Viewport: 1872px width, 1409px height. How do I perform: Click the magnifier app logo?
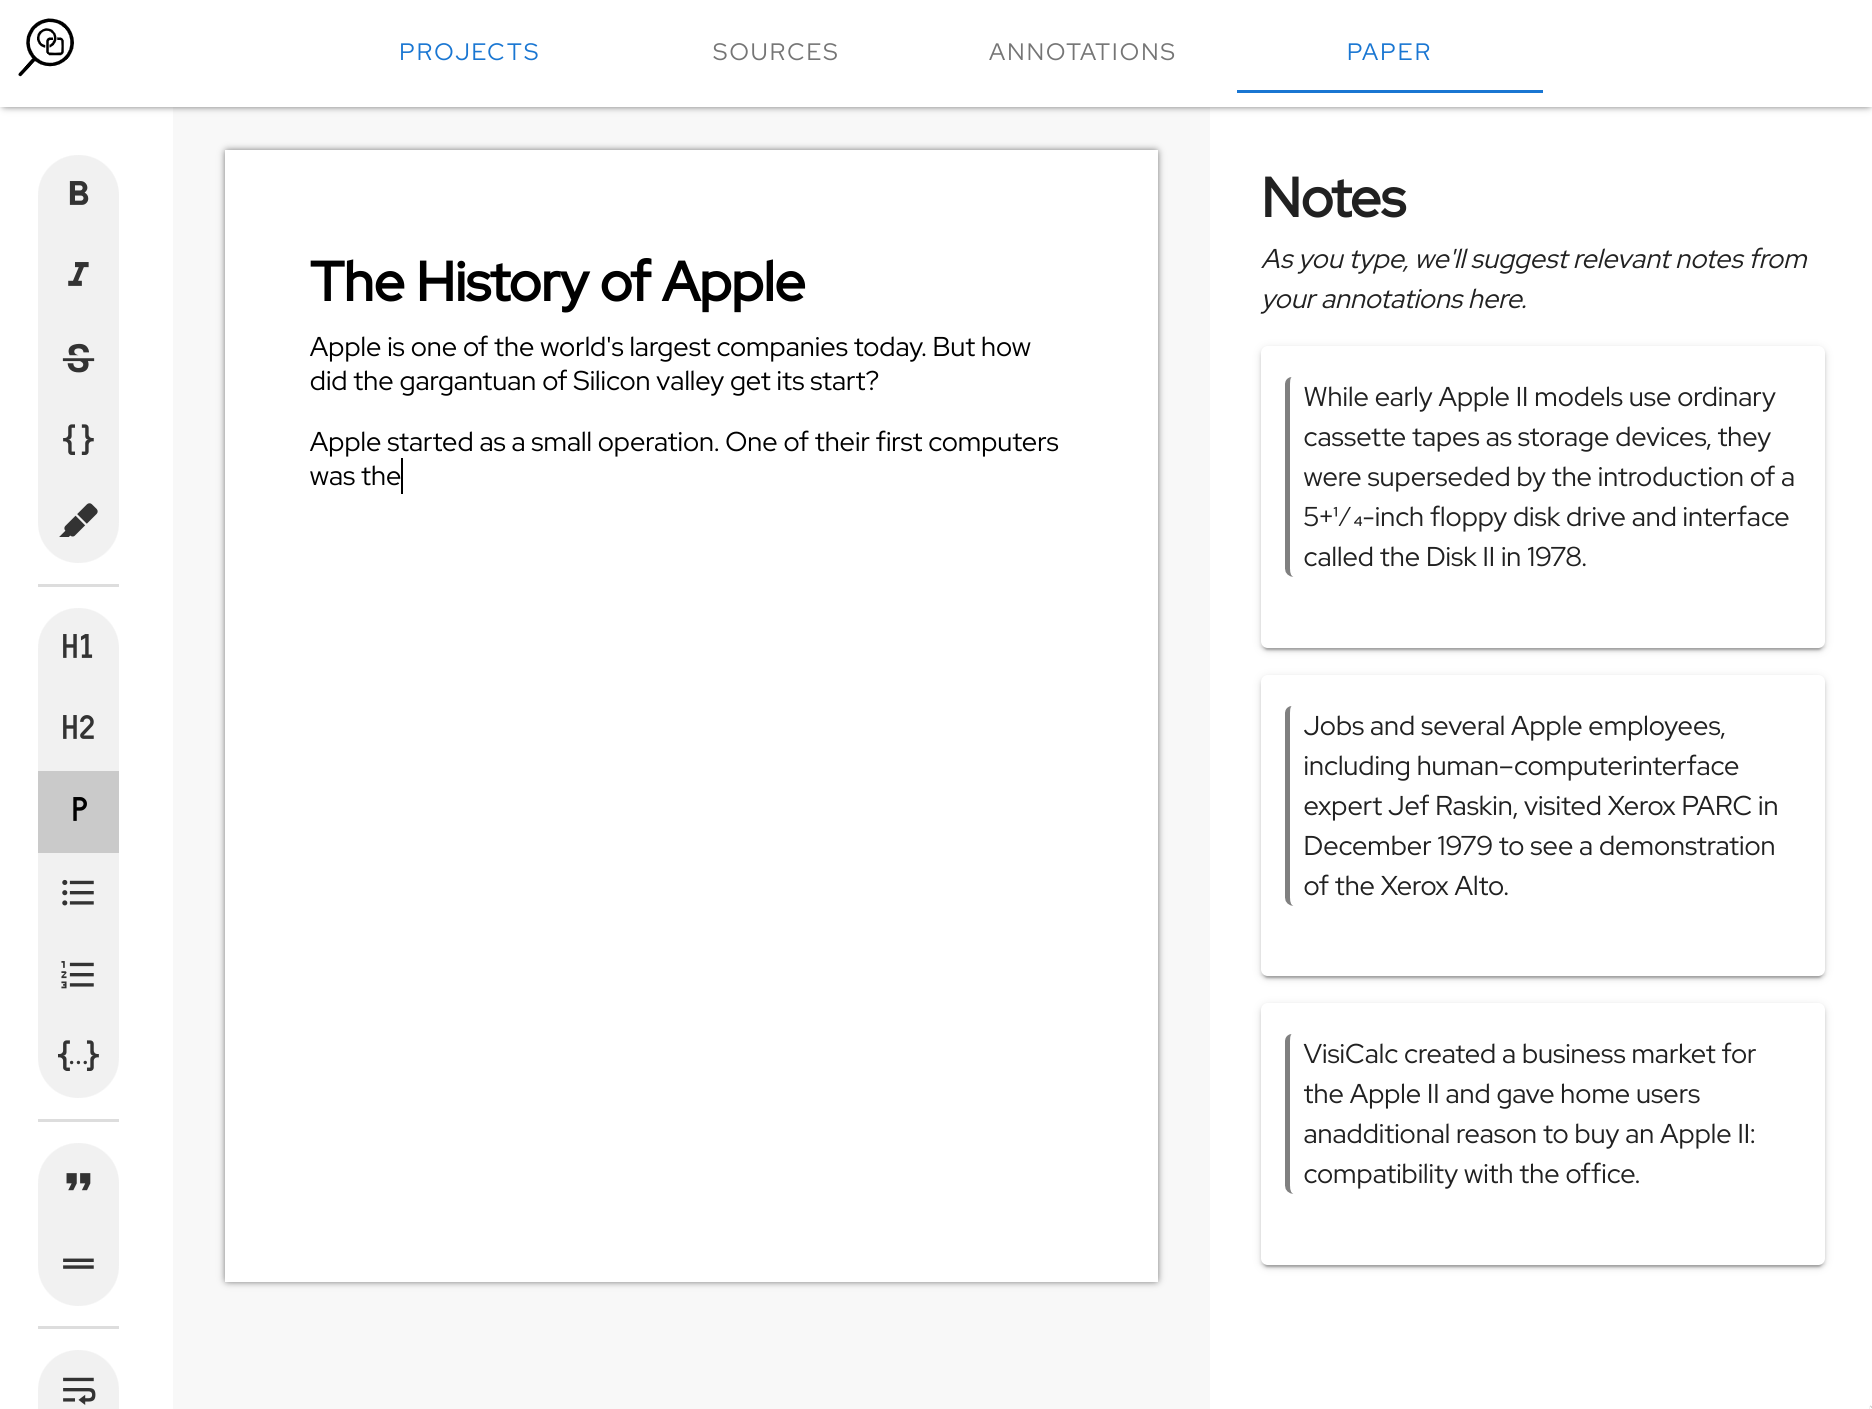tap(46, 47)
